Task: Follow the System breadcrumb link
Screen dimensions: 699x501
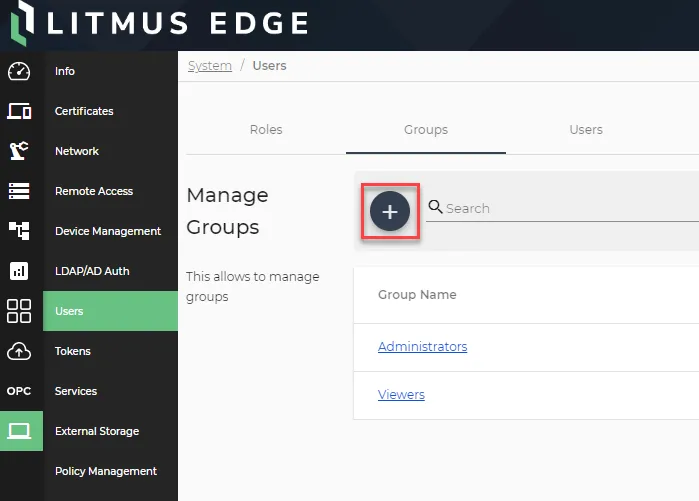Action: [x=210, y=66]
